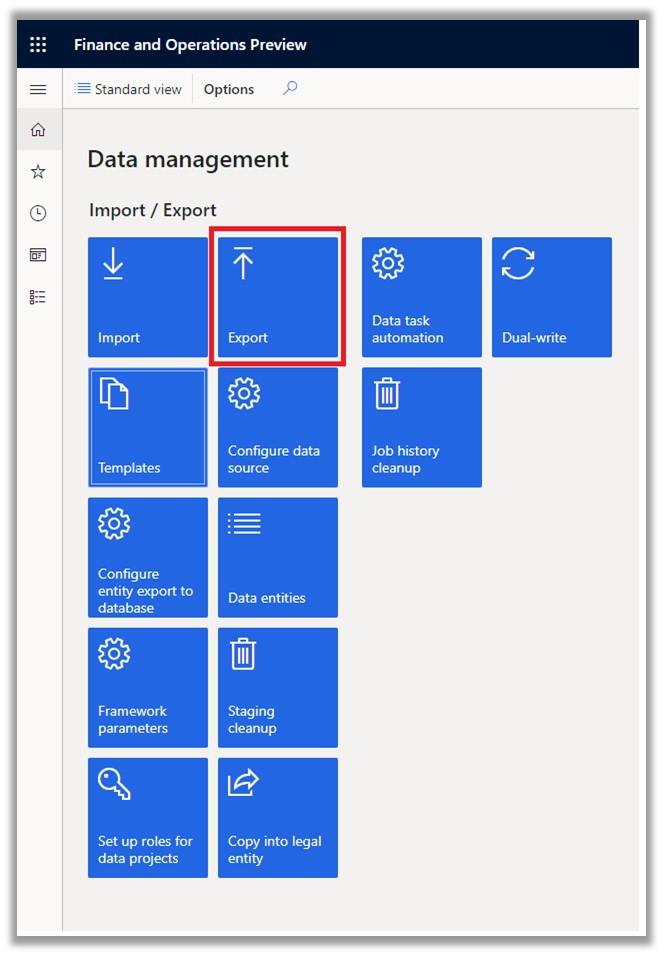Open Recent clock icon in sidebar
The image size is (663, 956).
point(38,213)
